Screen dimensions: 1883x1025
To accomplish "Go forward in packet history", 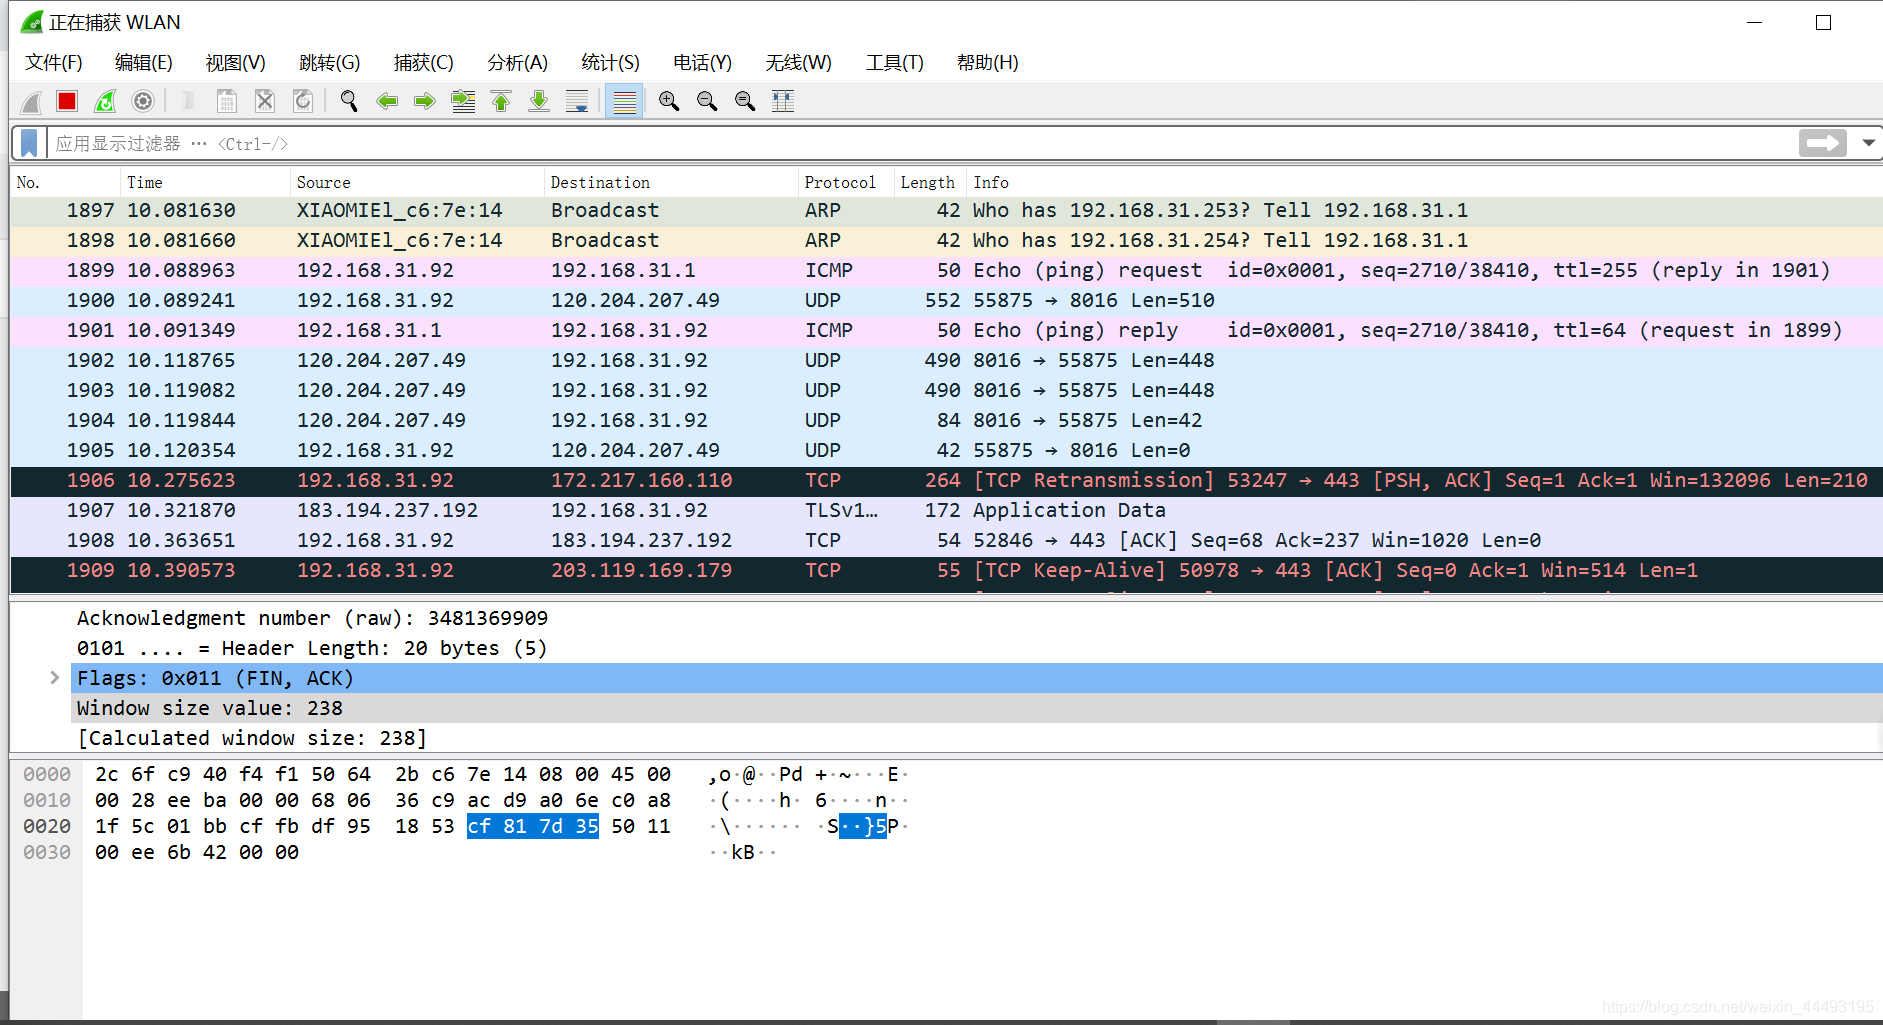I will pyautogui.click(x=425, y=101).
